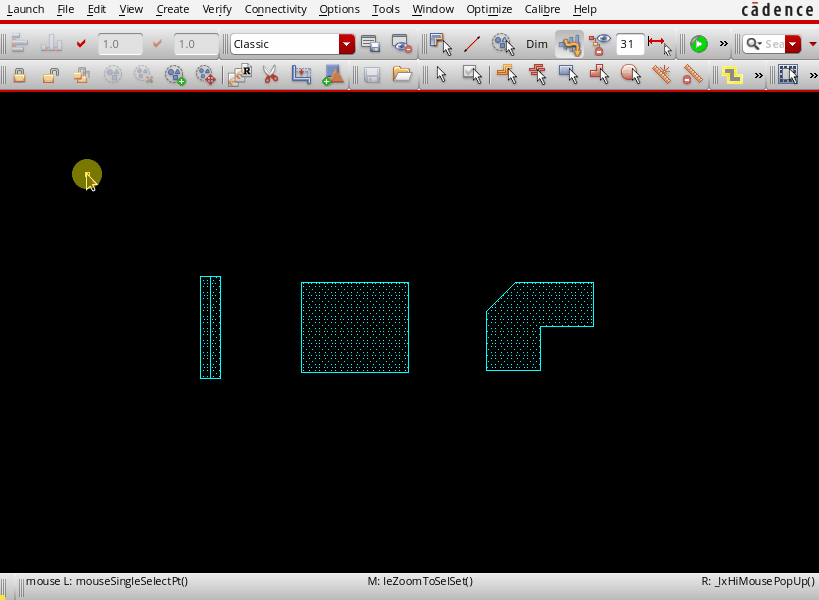This screenshot has height=600, width=819.
Task: Expand the search box dropdown arrow
Action: click(x=793, y=44)
